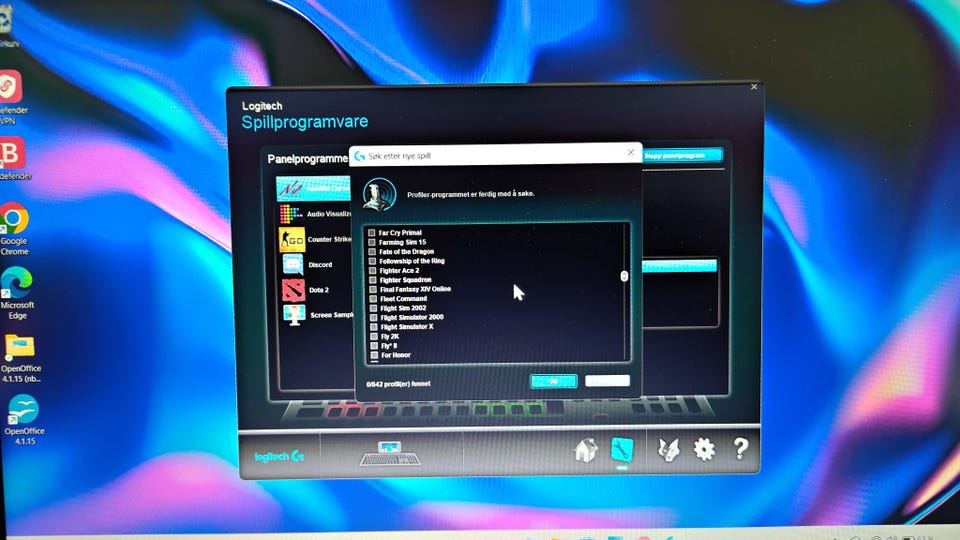Tick the Fighter Squadron checkbox
Viewport: 960px width, 540px height.
(x=372, y=280)
